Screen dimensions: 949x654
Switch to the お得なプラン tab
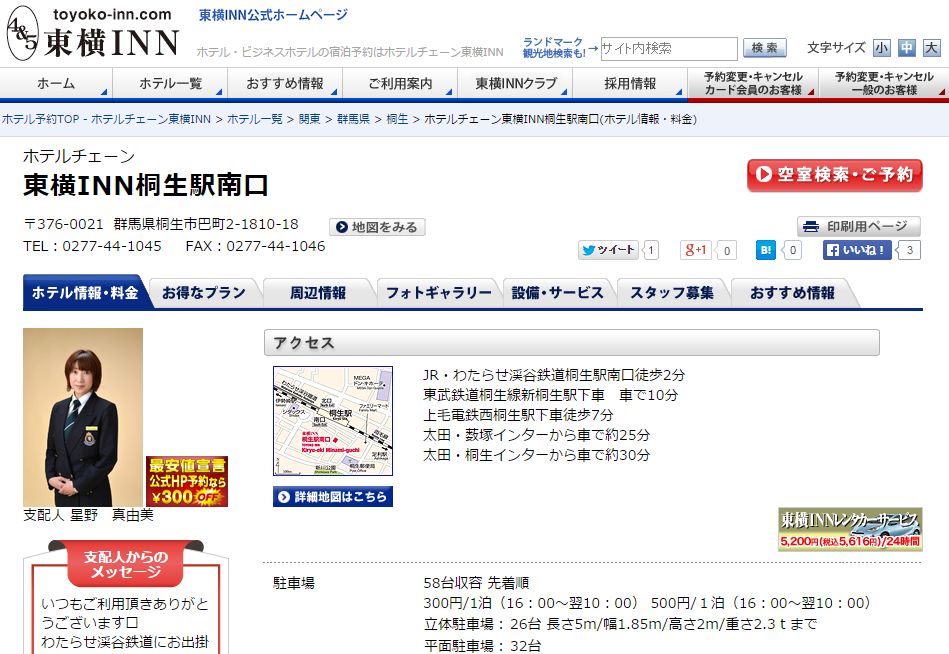204,293
